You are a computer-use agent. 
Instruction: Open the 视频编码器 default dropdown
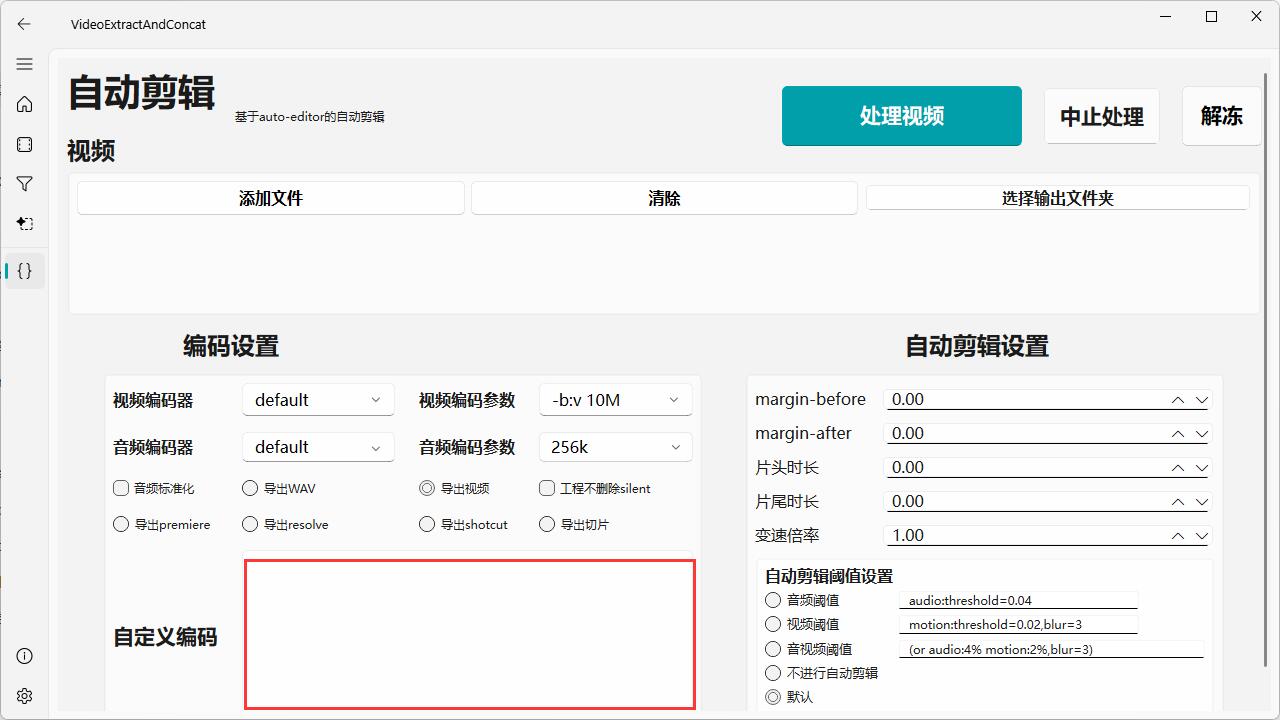(318, 400)
